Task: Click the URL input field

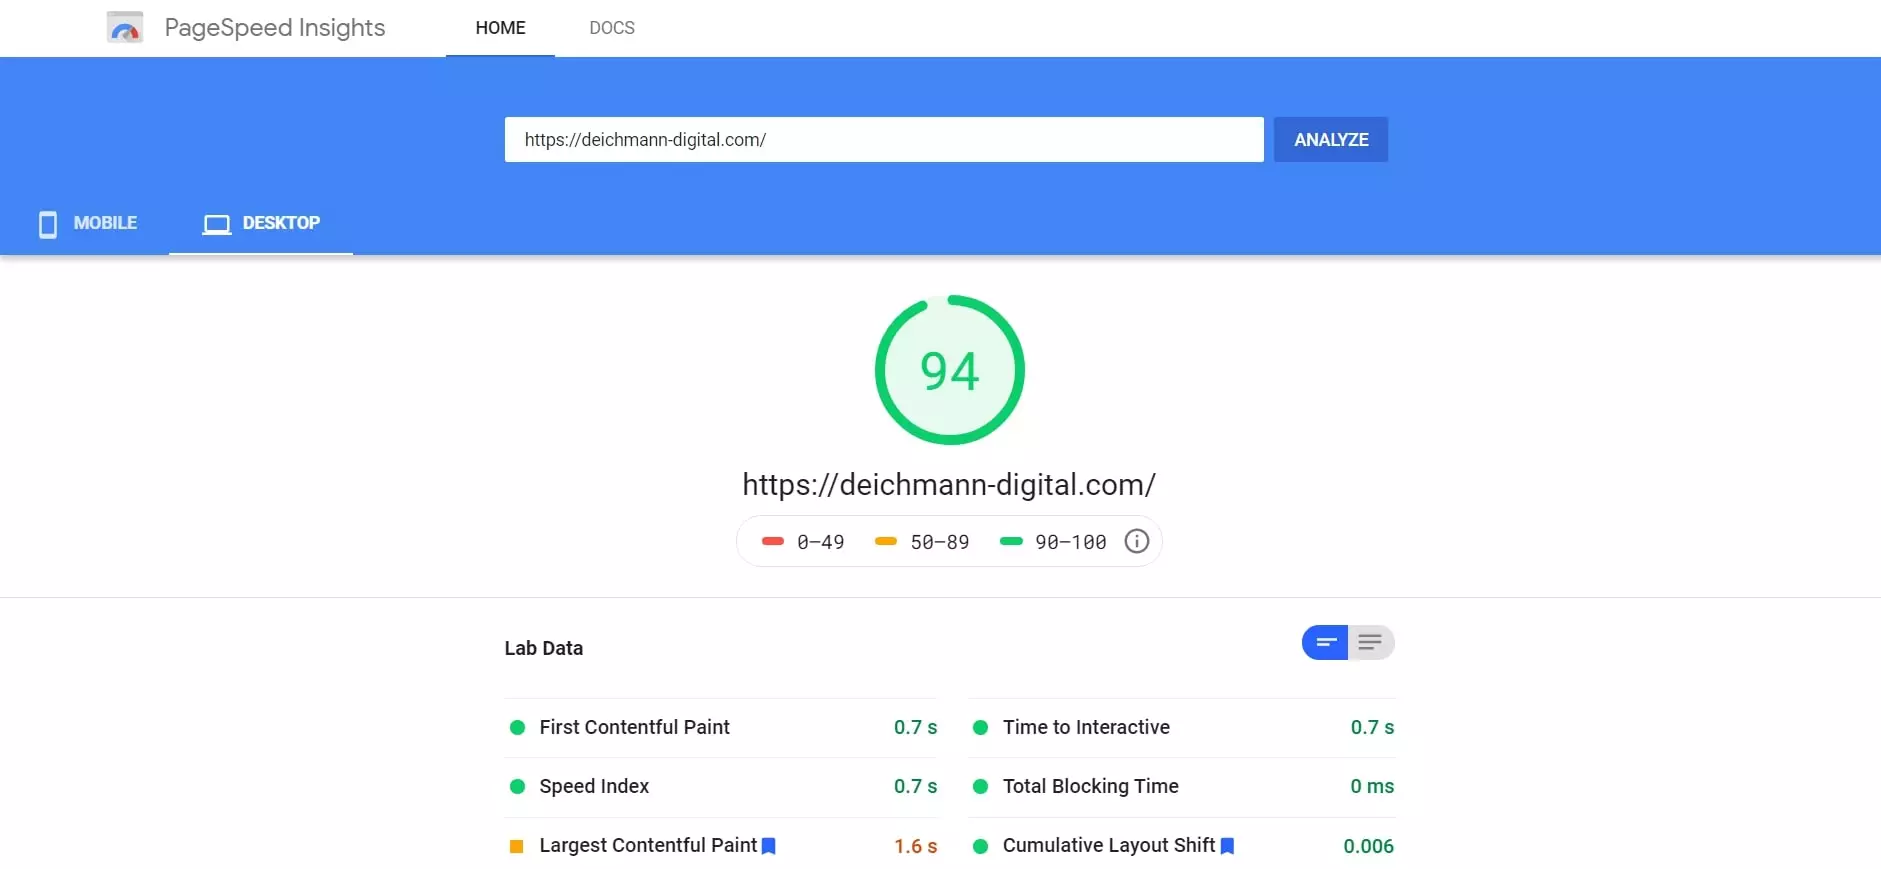Action: [883, 140]
